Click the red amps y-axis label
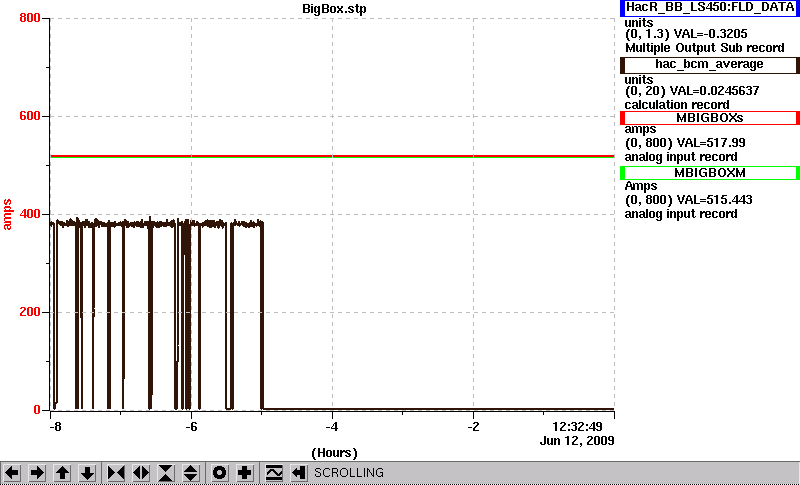 tap(7, 215)
